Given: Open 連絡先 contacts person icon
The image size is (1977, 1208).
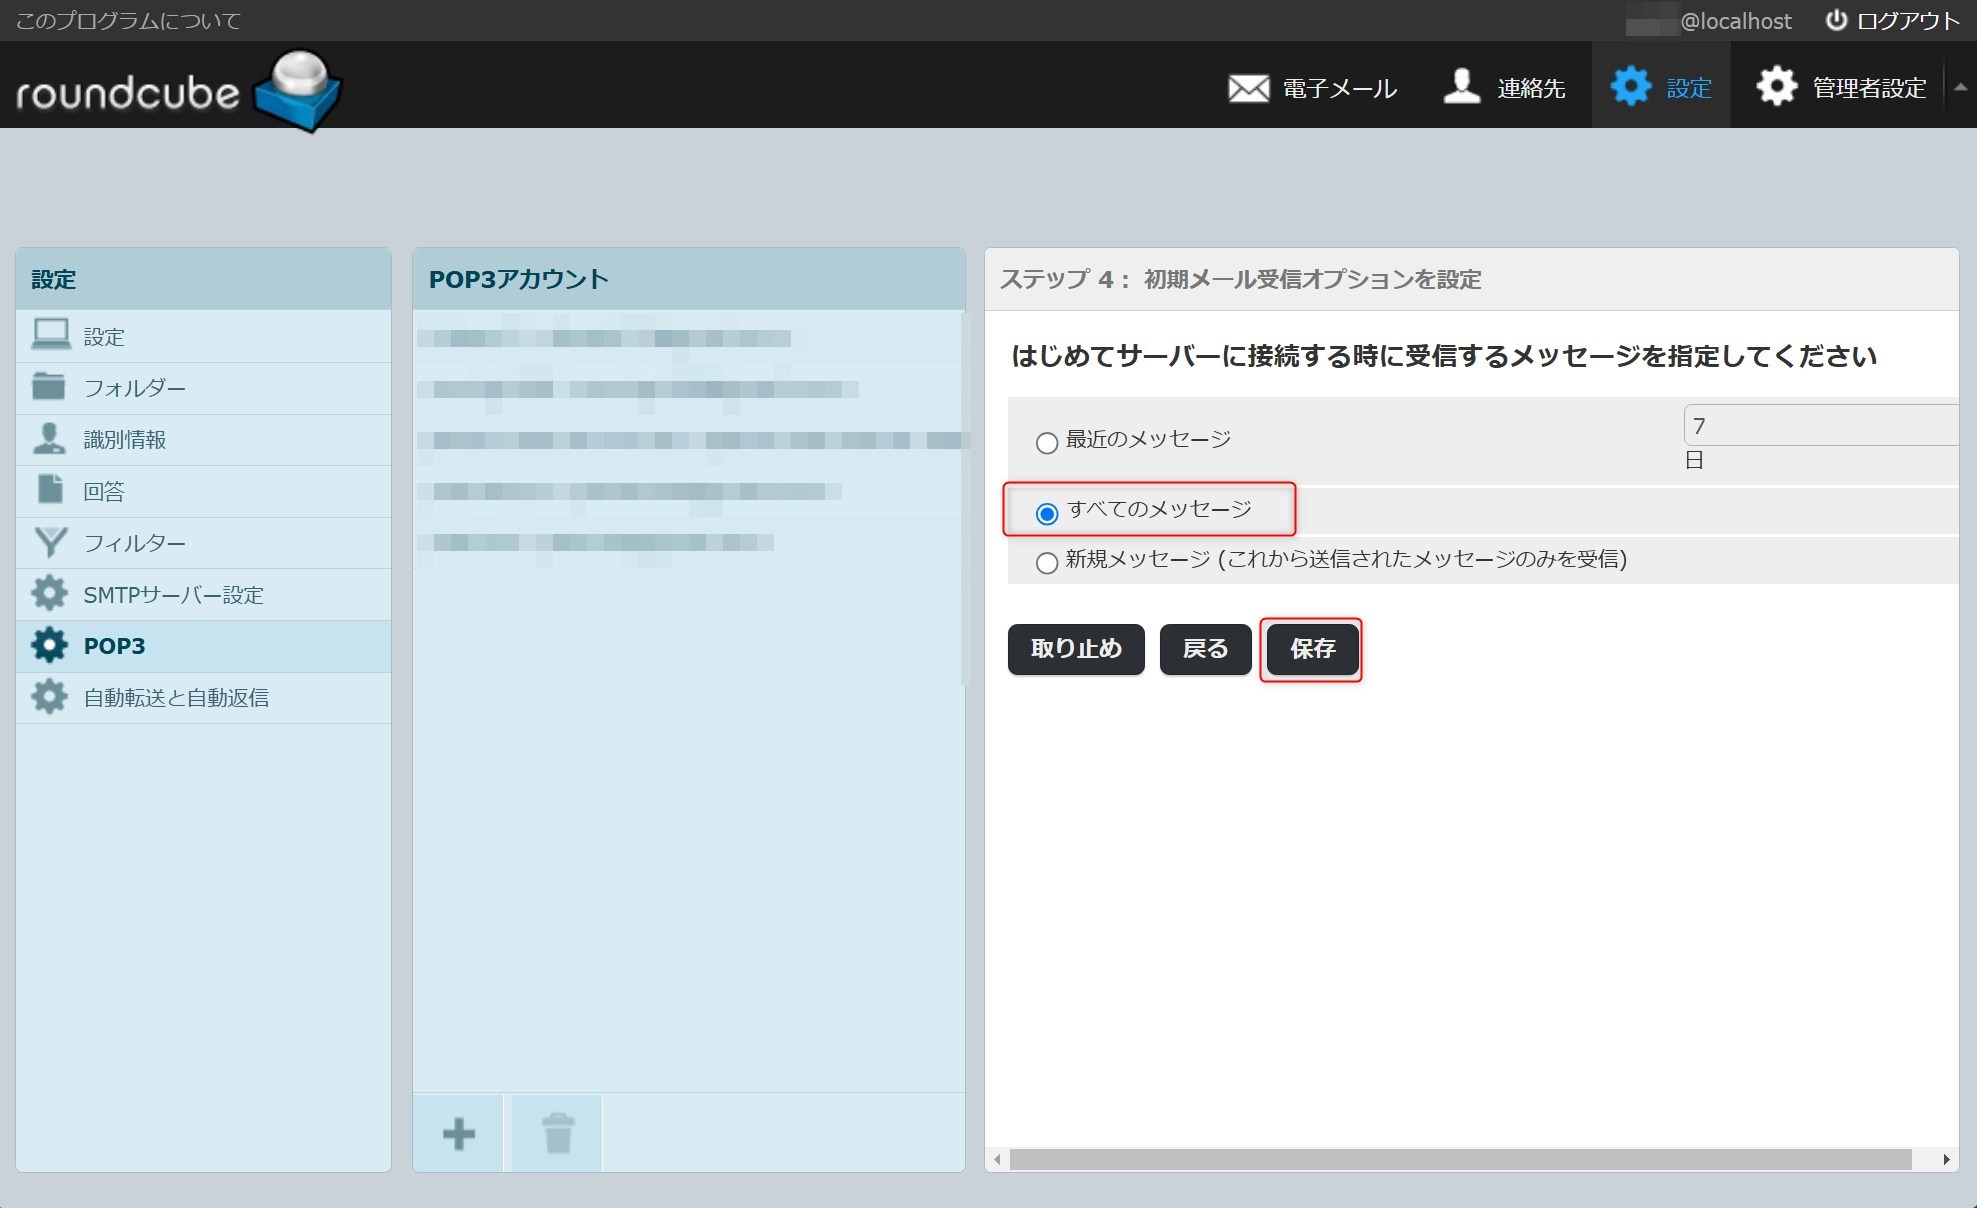Looking at the screenshot, I should point(1462,87).
